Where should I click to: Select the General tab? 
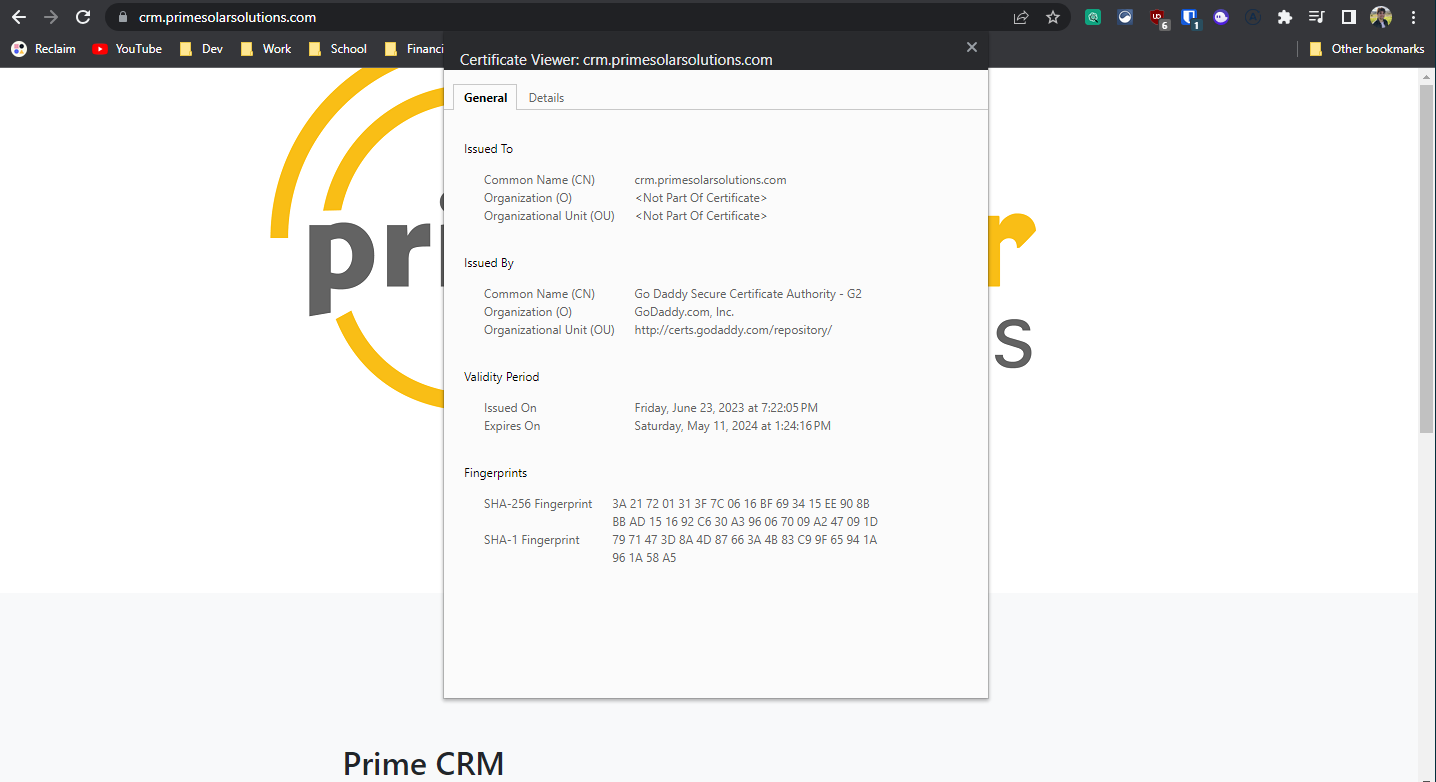click(x=485, y=97)
